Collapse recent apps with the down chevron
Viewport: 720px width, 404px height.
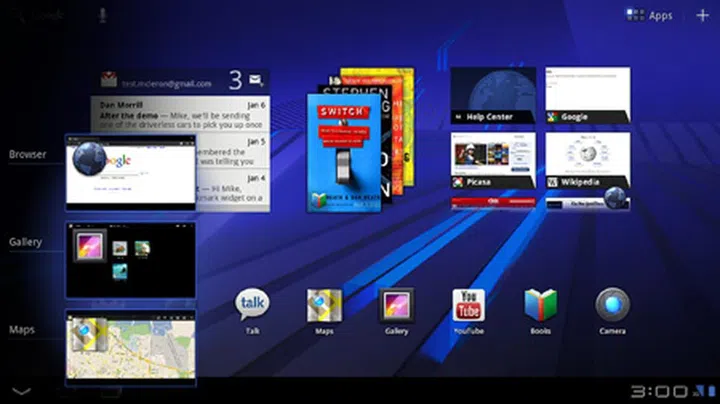21,391
